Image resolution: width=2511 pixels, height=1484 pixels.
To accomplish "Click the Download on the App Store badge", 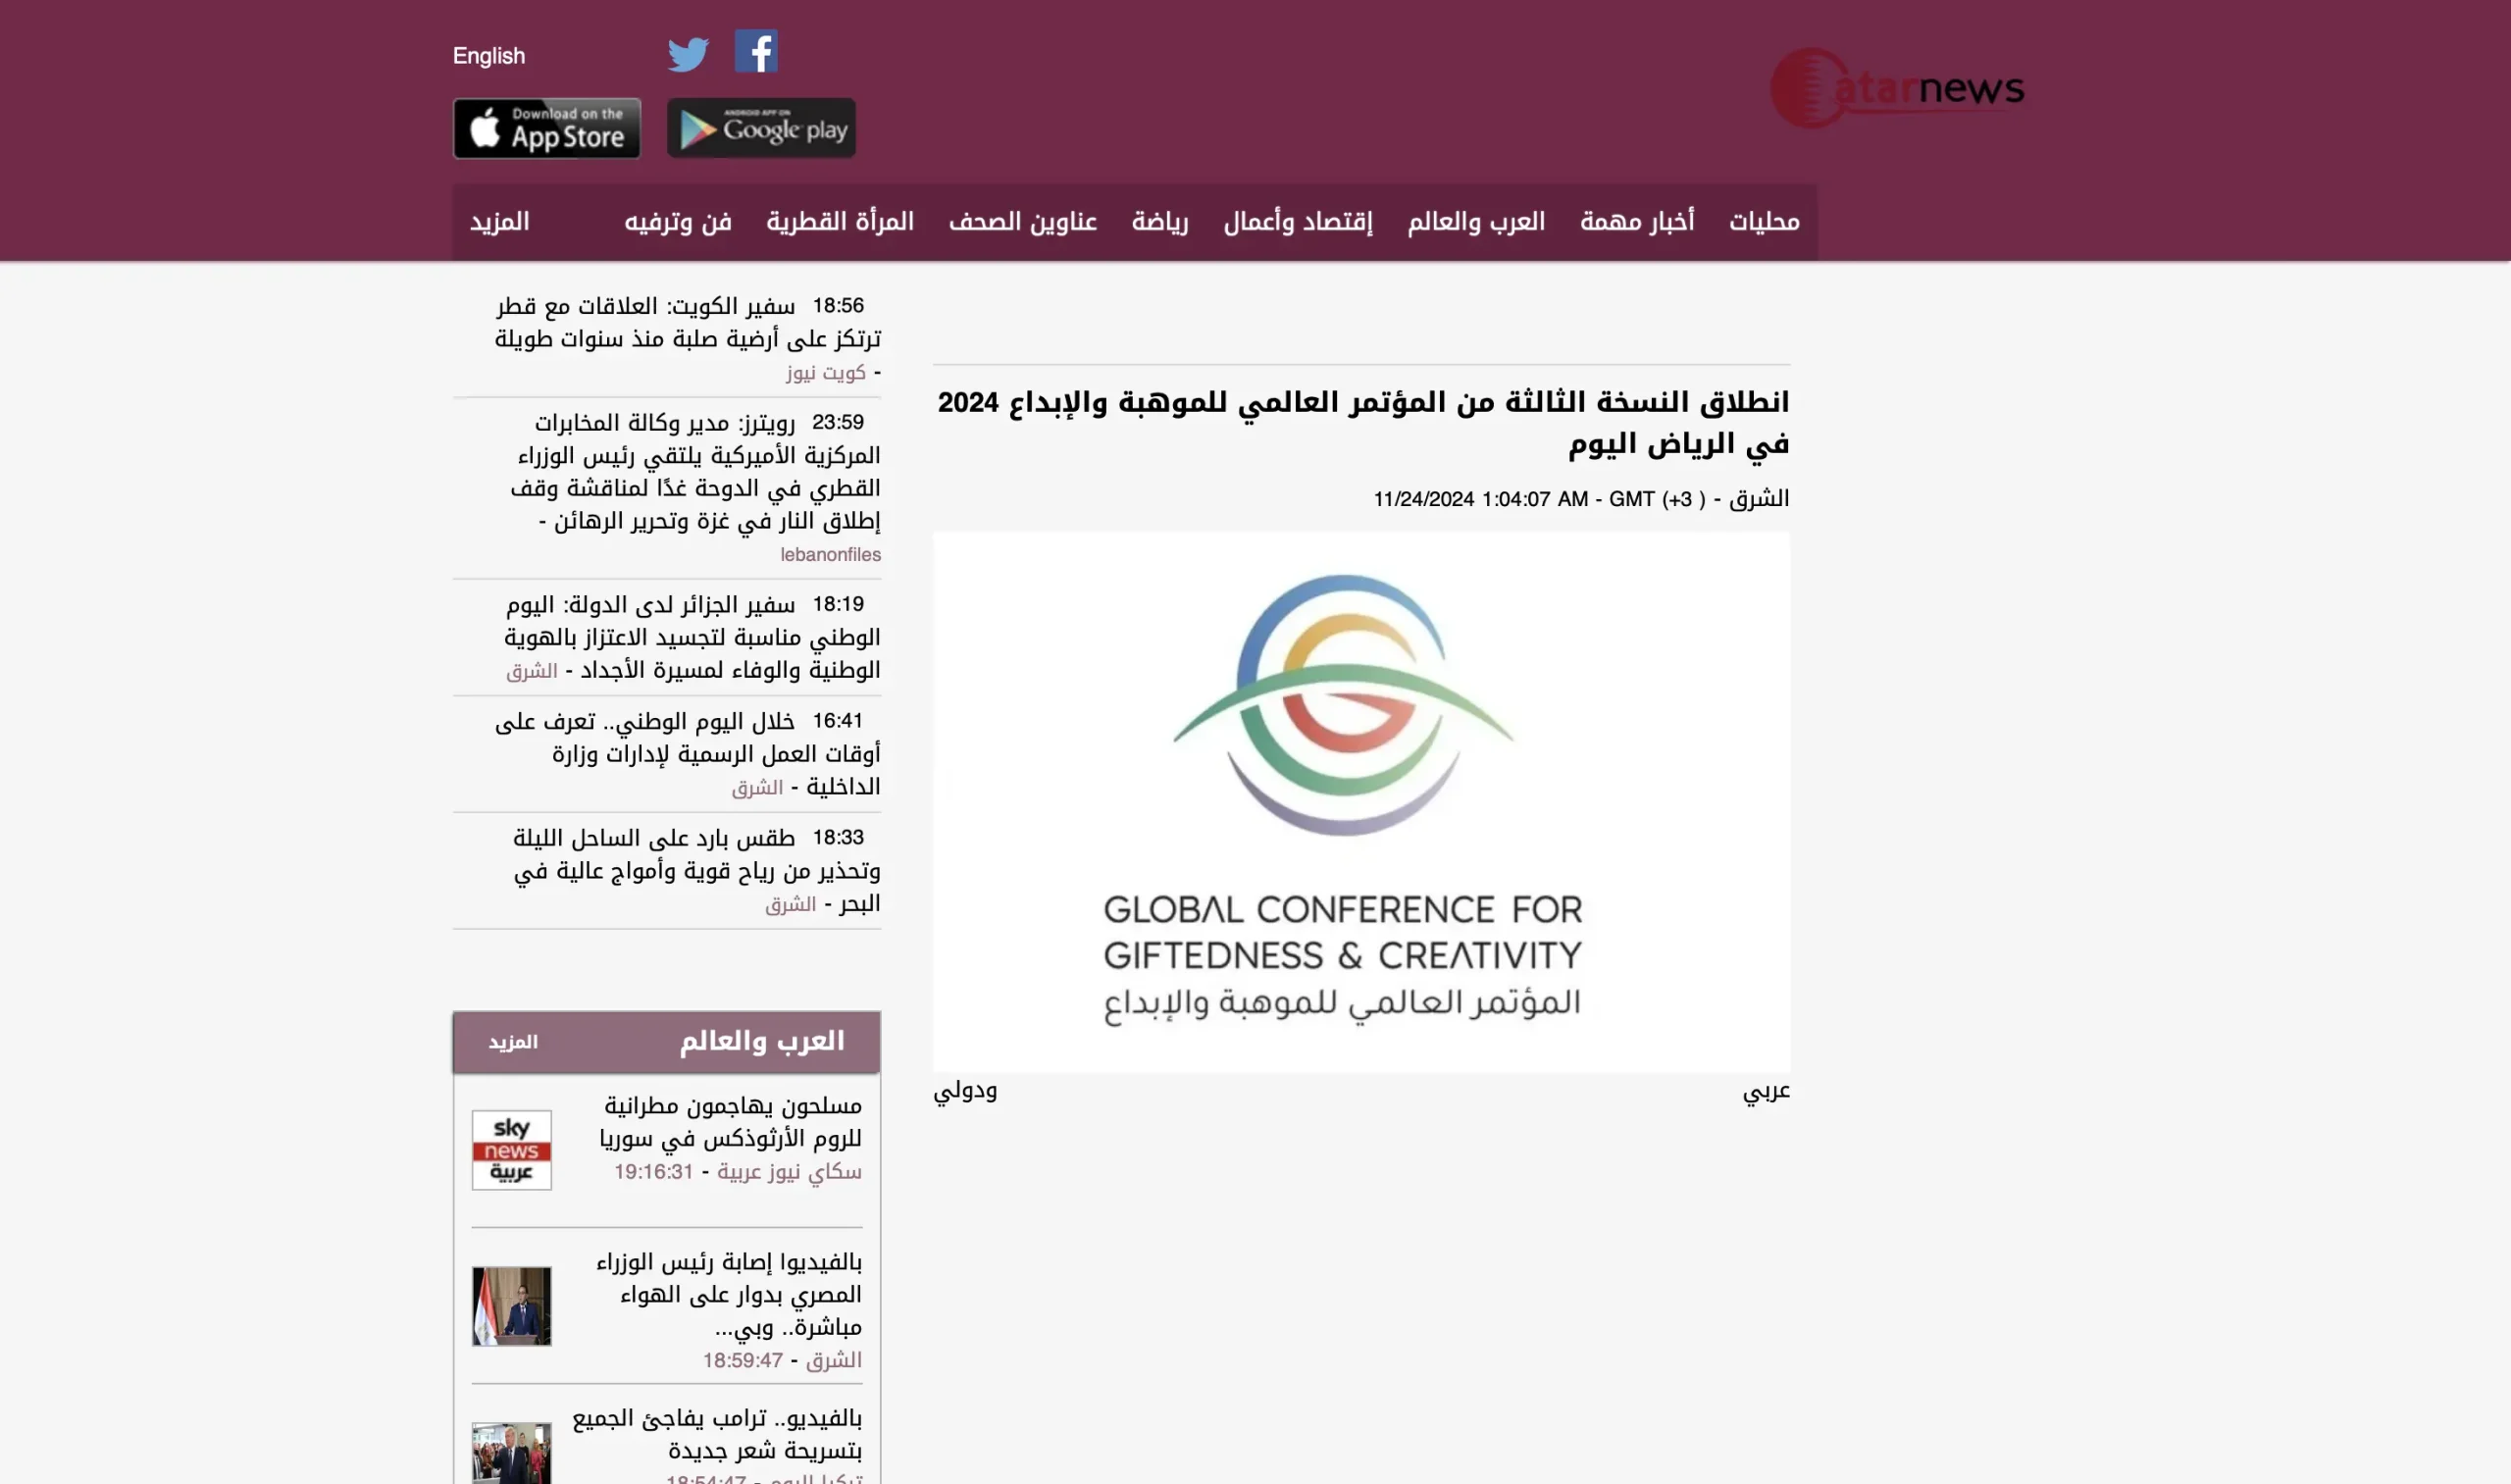I will [x=546, y=128].
